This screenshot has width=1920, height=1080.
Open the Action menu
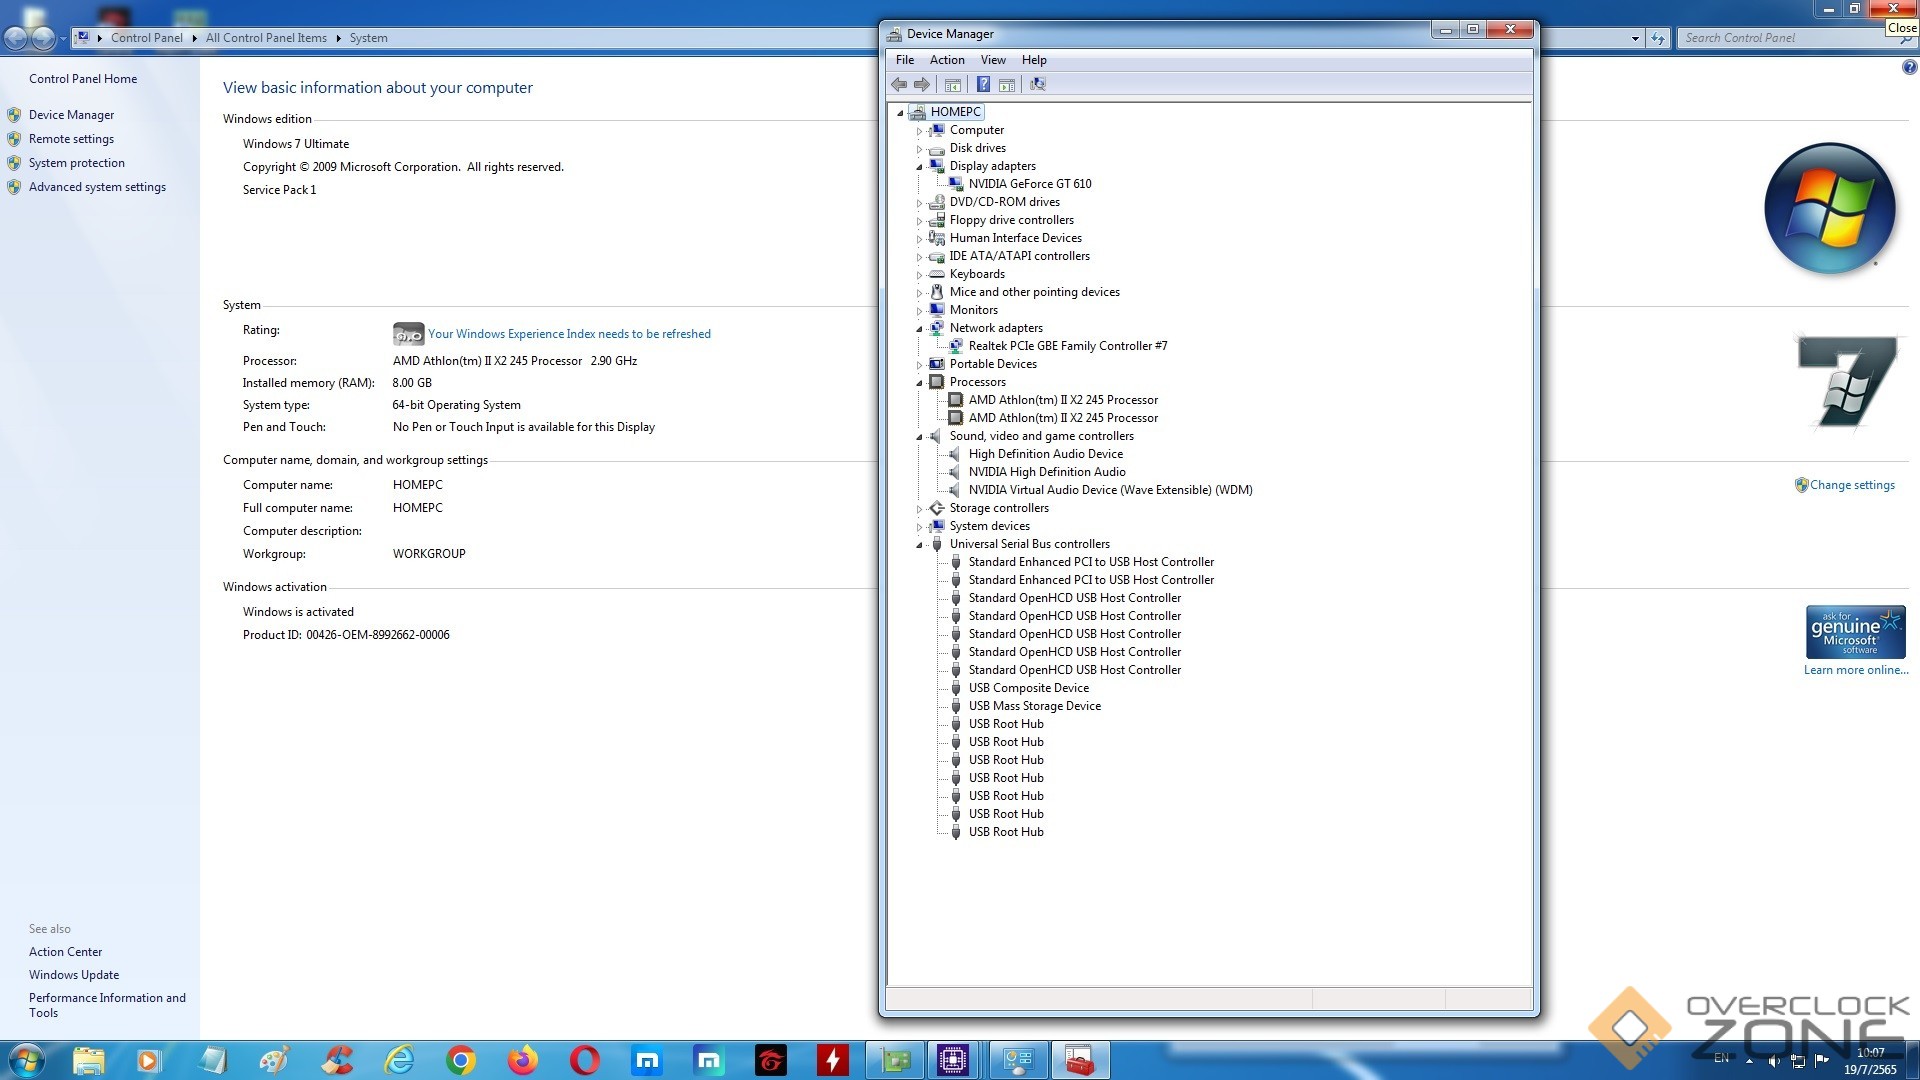pyautogui.click(x=946, y=60)
